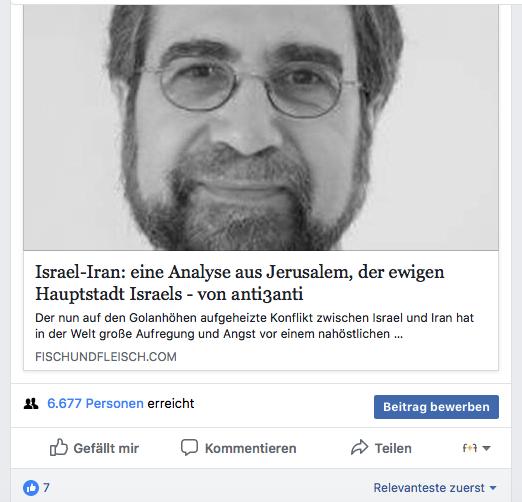Open the Israel-Iran article headline
The width and height of the screenshot is (522, 502).
pyautogui.click(x=239, y=283)
